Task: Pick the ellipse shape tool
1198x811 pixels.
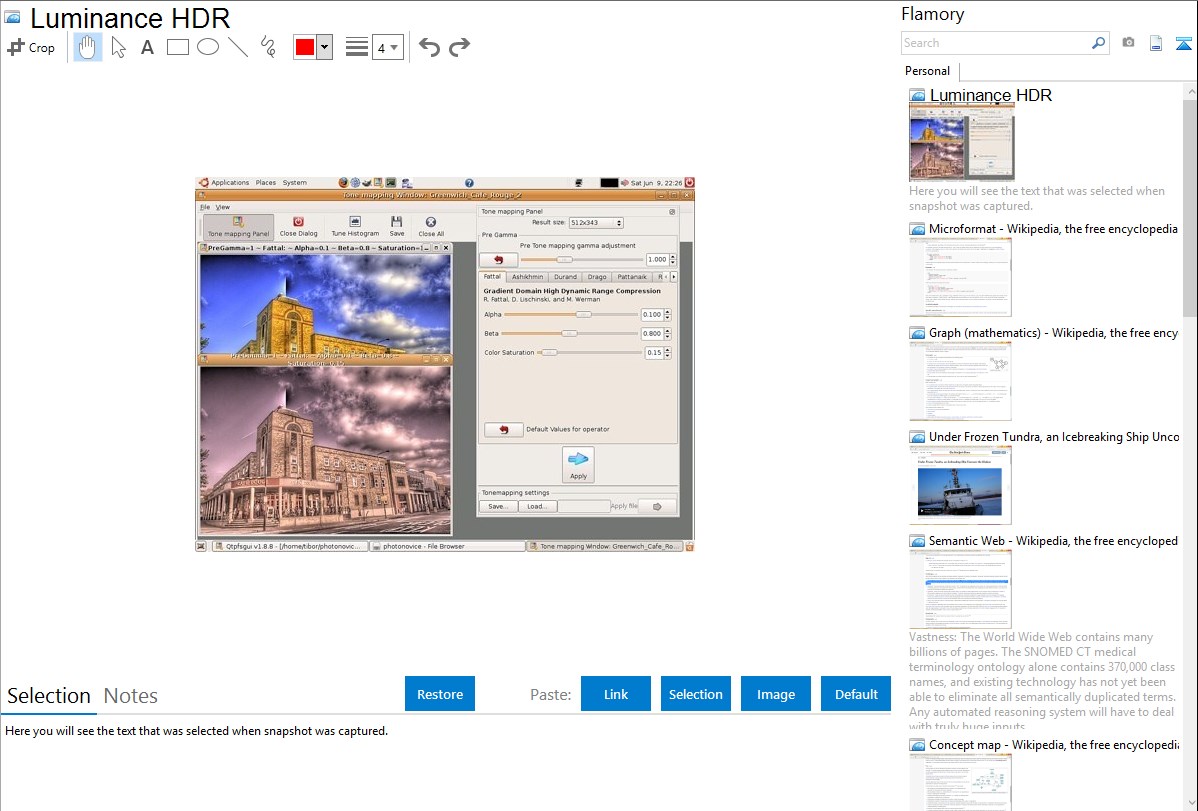Action: tap(208, 47)
